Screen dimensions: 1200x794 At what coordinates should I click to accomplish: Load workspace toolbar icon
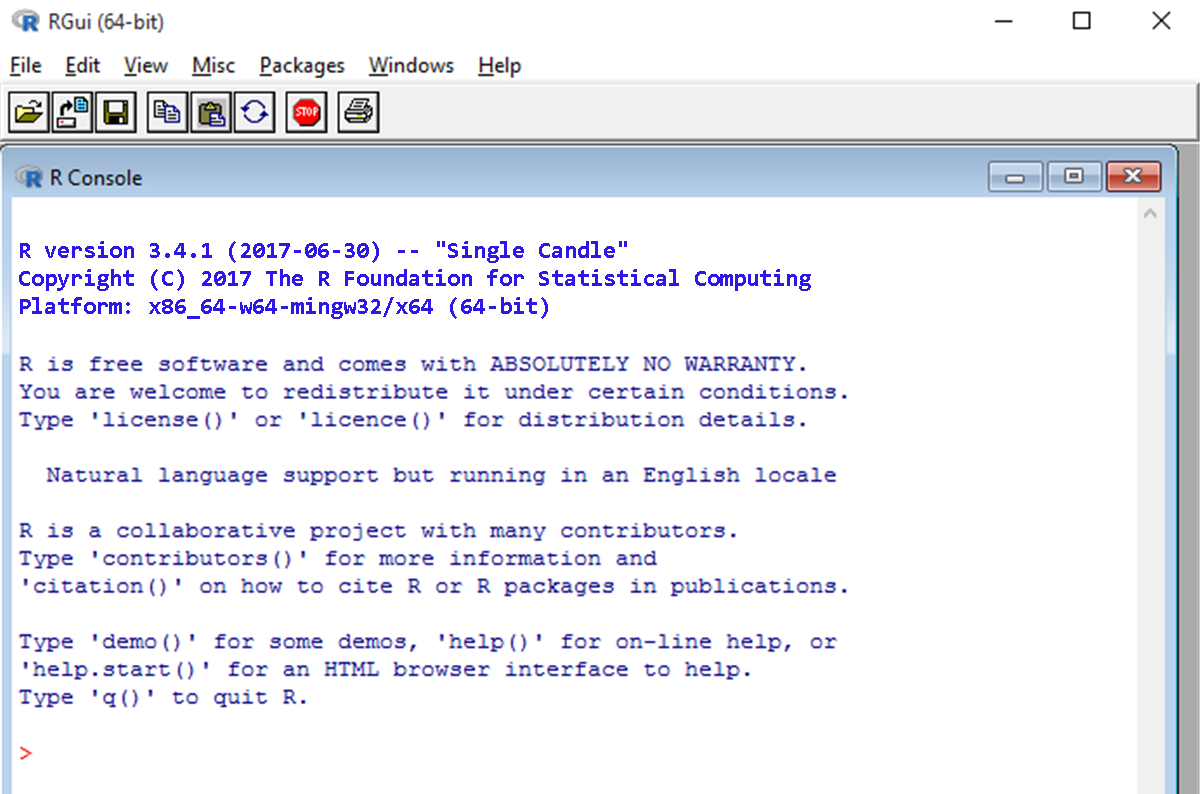[72, 112]
